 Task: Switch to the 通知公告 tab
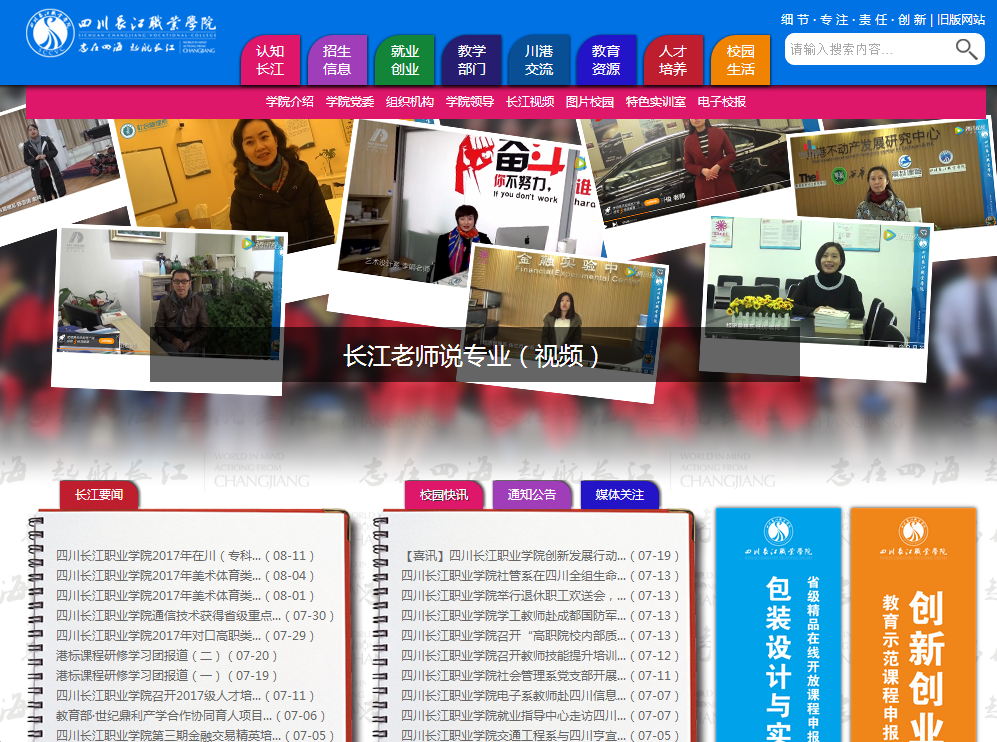(x=532, y=495)
